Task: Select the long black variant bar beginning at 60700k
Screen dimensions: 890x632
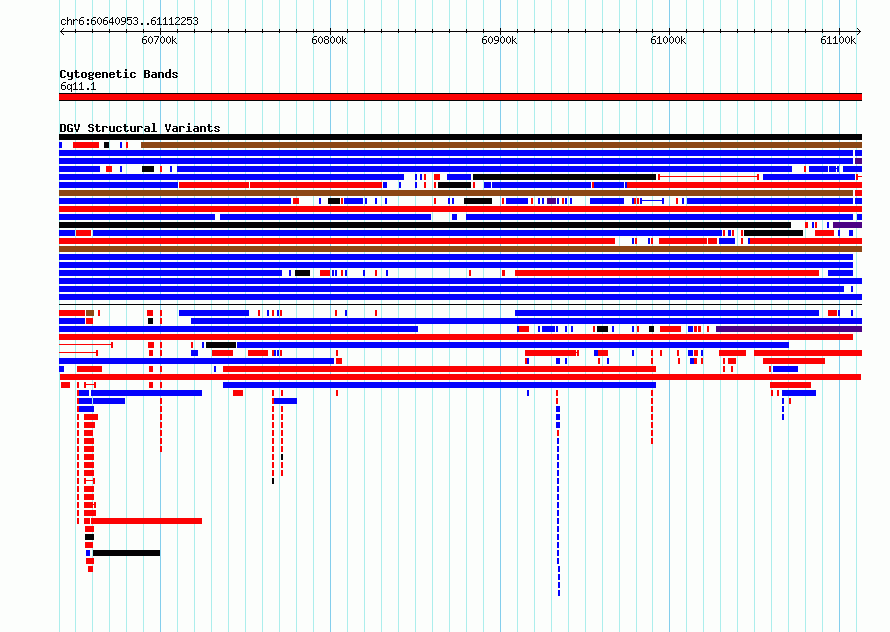Action: [126, 553]
